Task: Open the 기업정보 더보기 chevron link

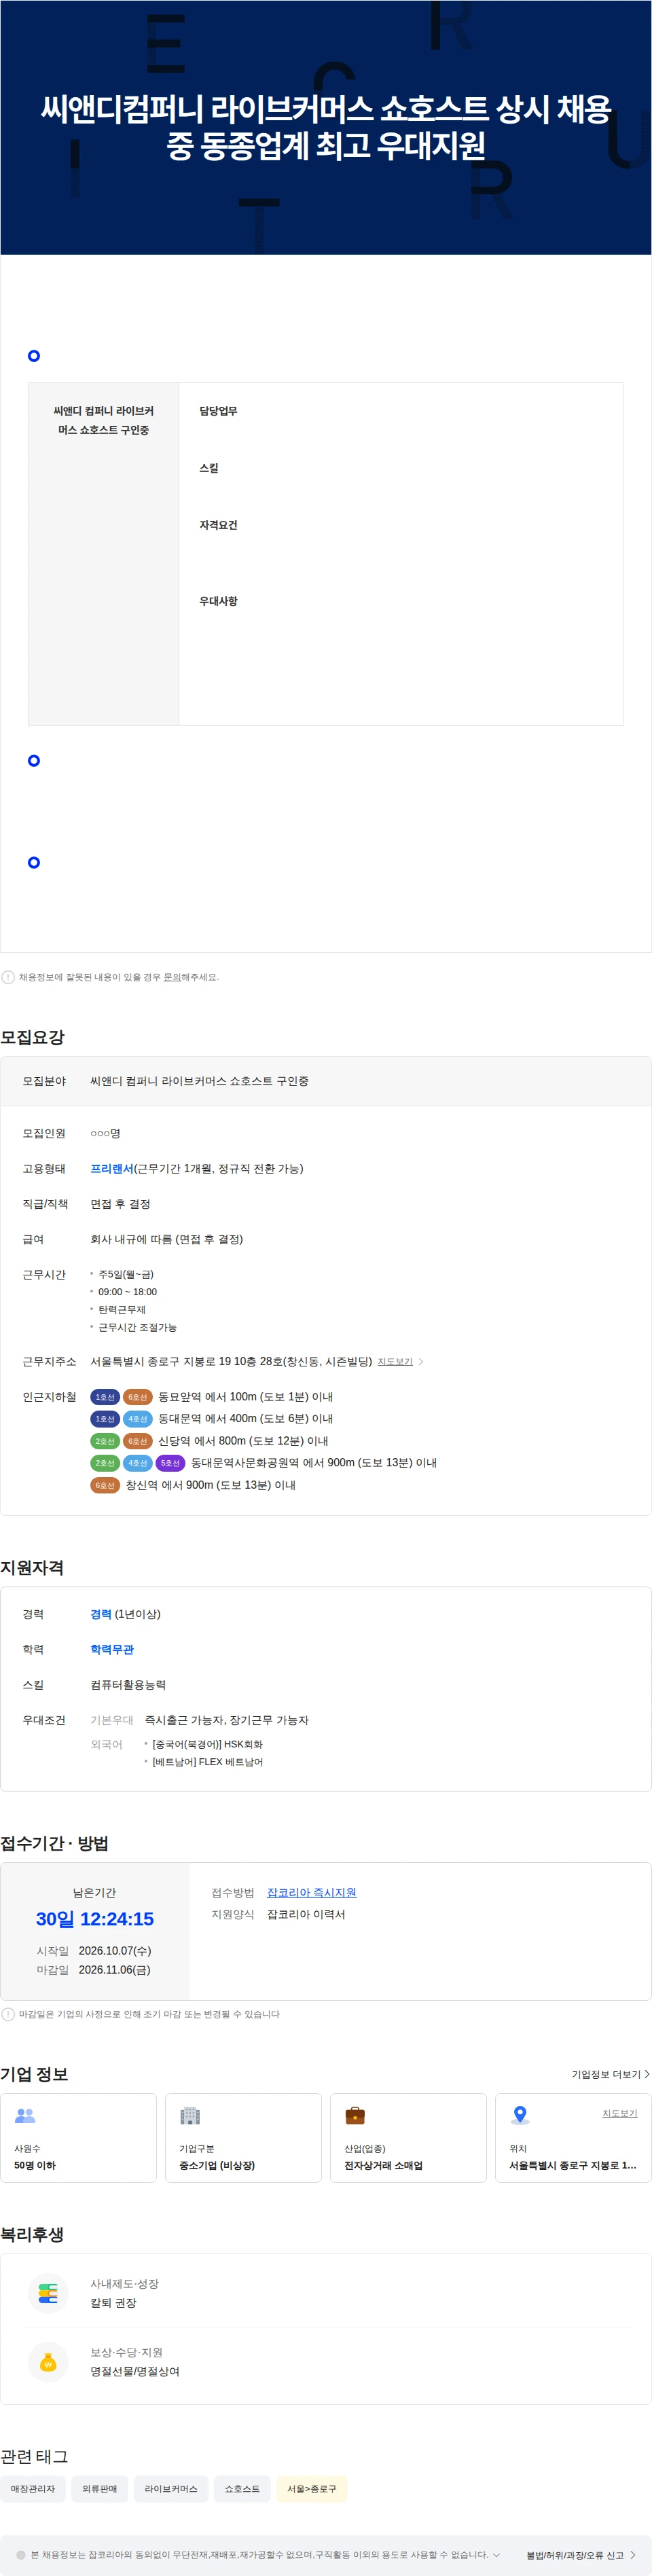Action: [x=611, y=2074]
